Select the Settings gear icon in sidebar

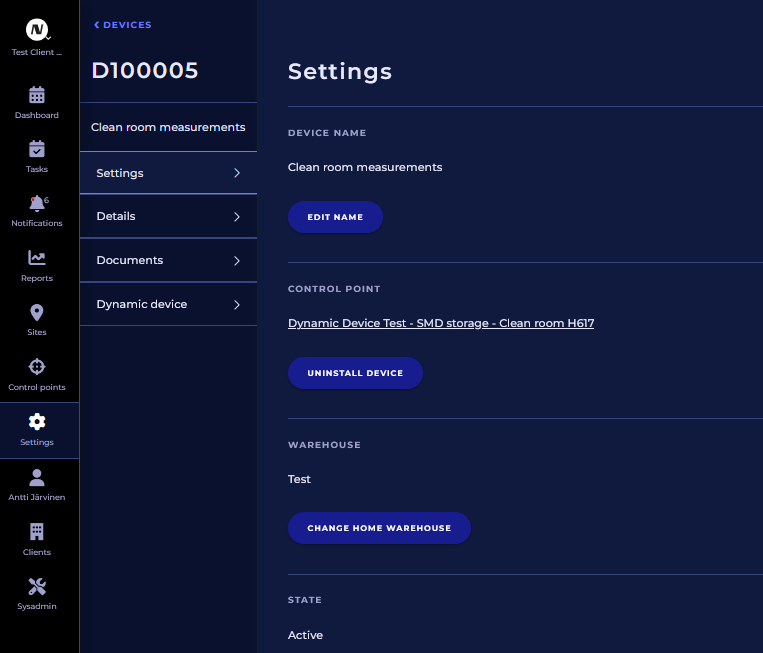coord(37,422)
